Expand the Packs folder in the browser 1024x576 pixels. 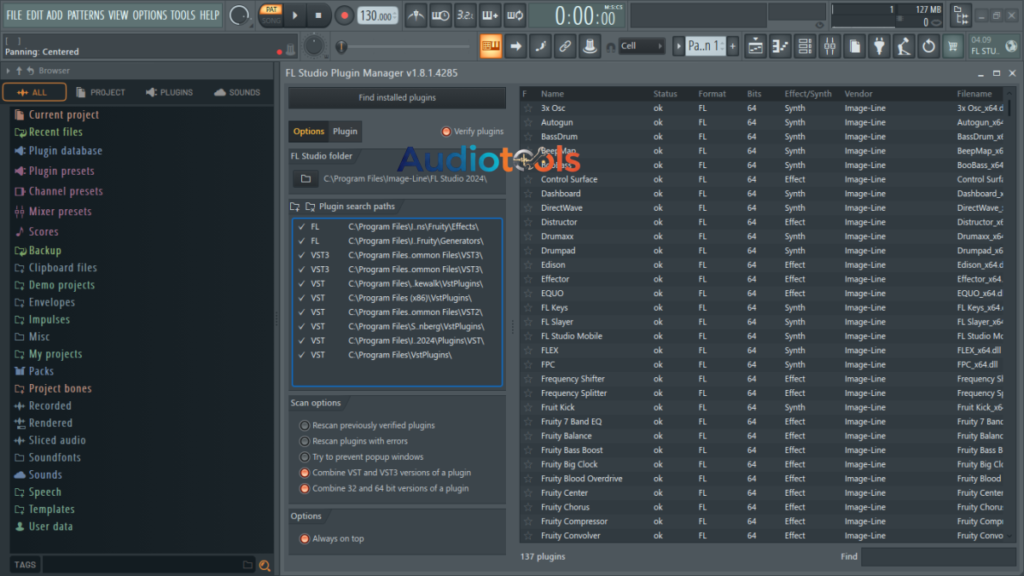pyautogui.click(x=41, y=371)
